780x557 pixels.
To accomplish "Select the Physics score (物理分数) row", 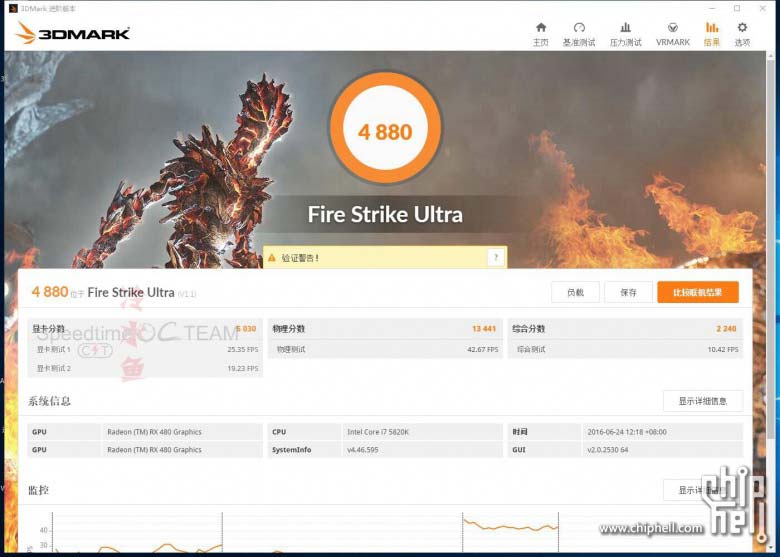I will pos(384,328).
